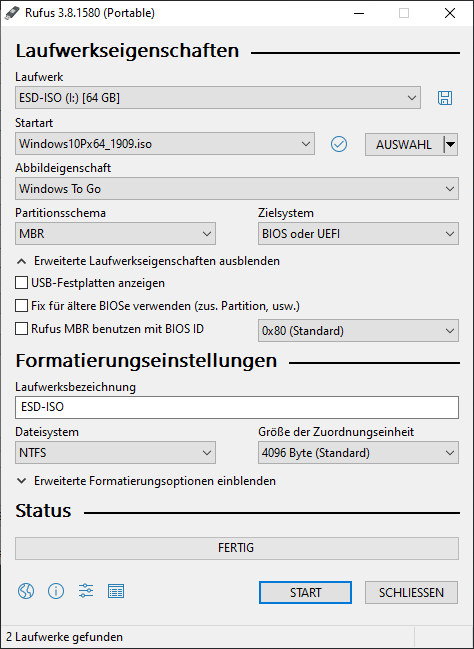The width and height of the screenshot is (474, 649).
Task: Show the log window icon
Action: (x=116, y=591)
